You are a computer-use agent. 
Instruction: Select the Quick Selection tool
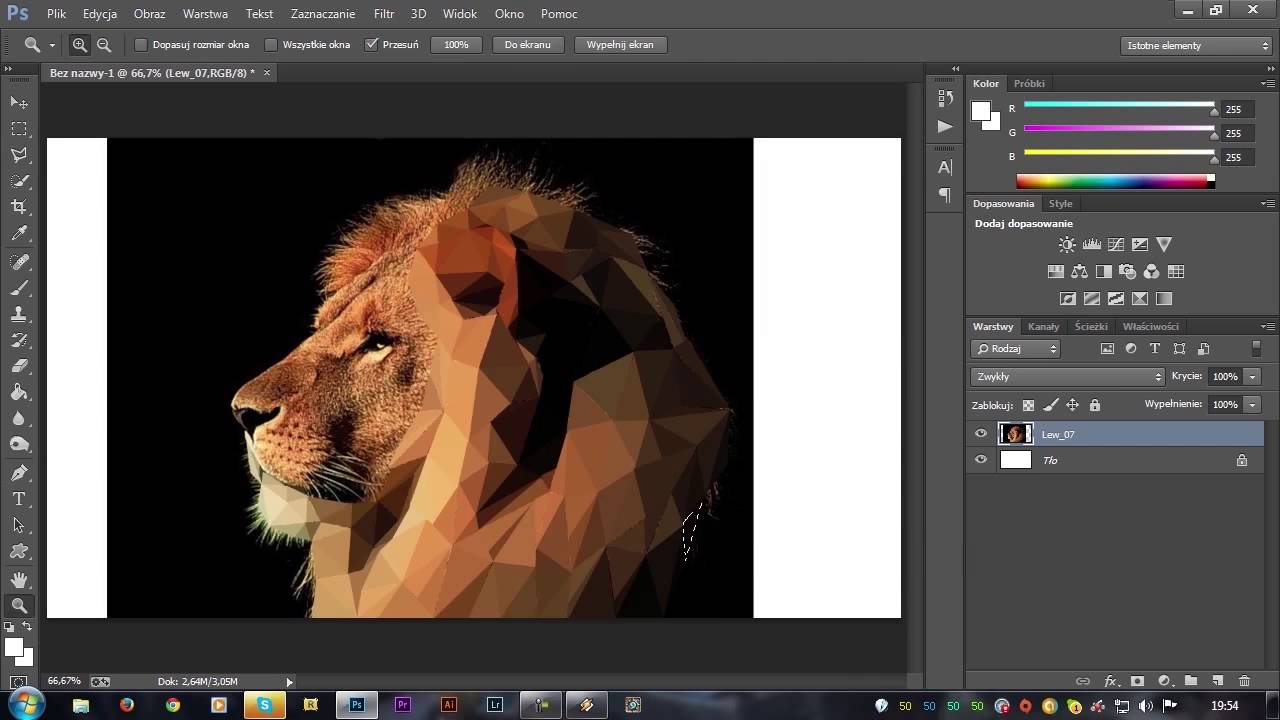point(19,181)
